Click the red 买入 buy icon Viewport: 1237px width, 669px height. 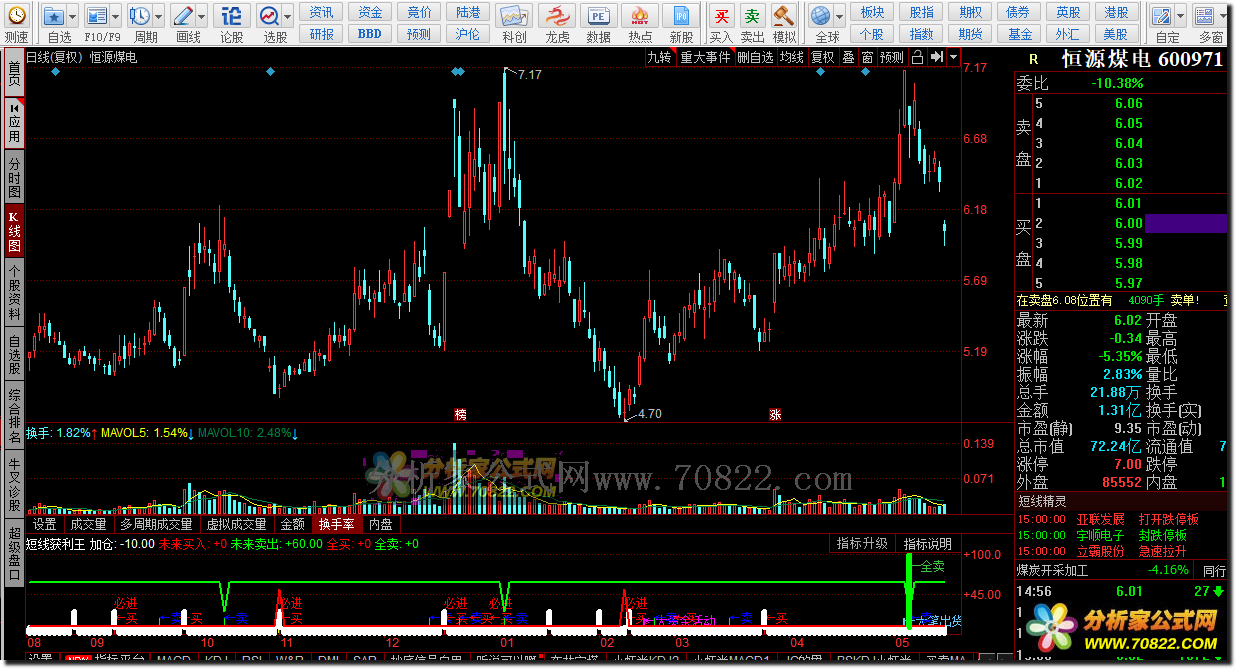pos(721,16)
